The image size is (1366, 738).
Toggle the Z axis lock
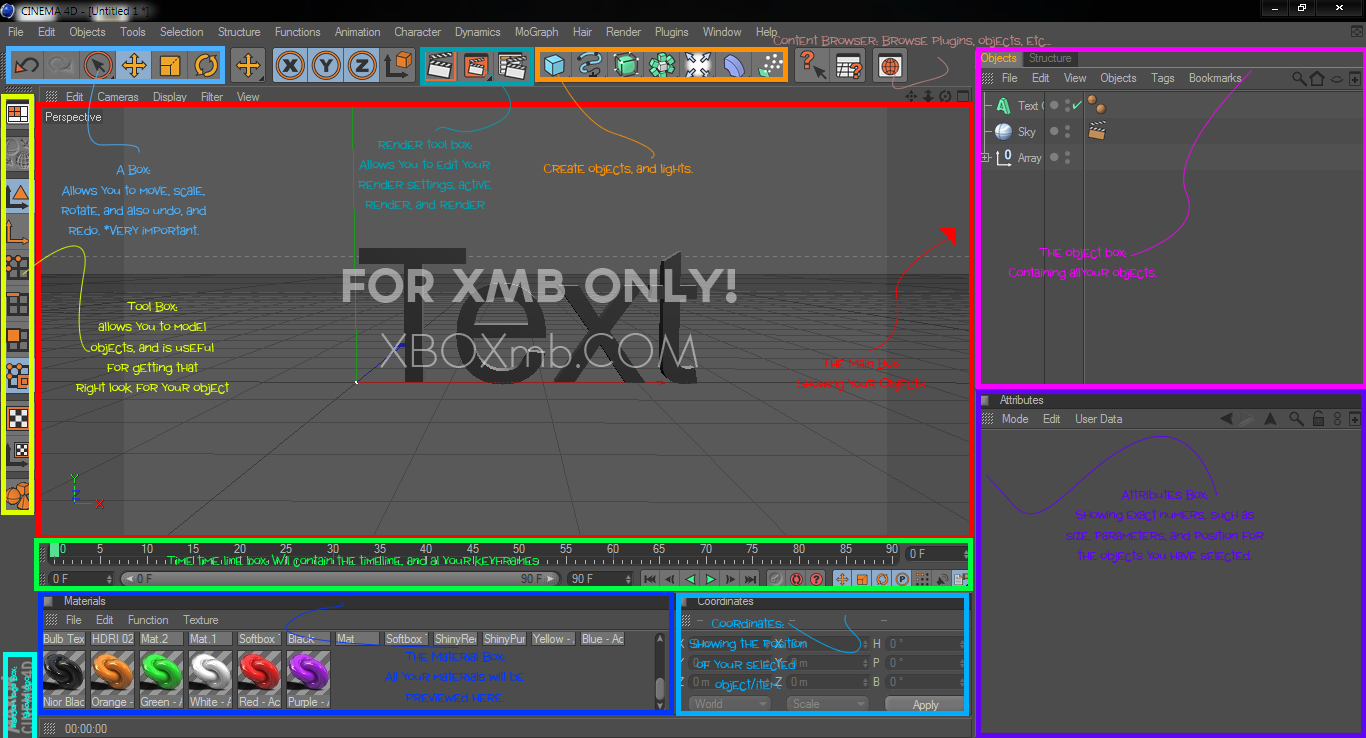tap(361, 66)
